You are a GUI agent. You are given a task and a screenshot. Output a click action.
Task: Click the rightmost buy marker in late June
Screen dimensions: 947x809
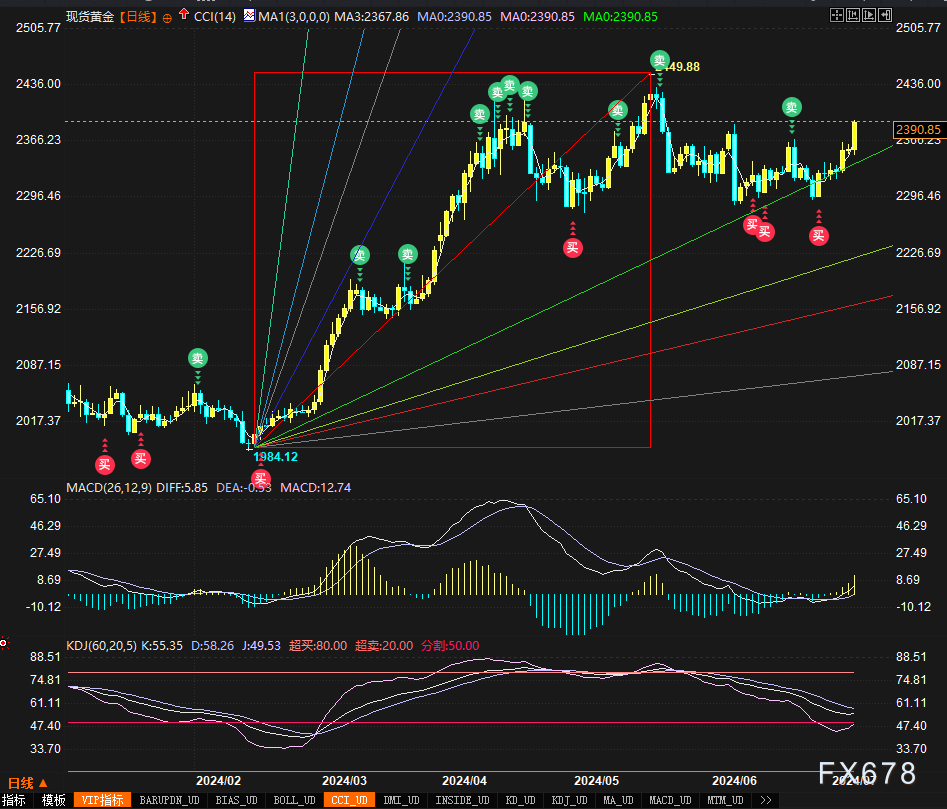point(818,236)
